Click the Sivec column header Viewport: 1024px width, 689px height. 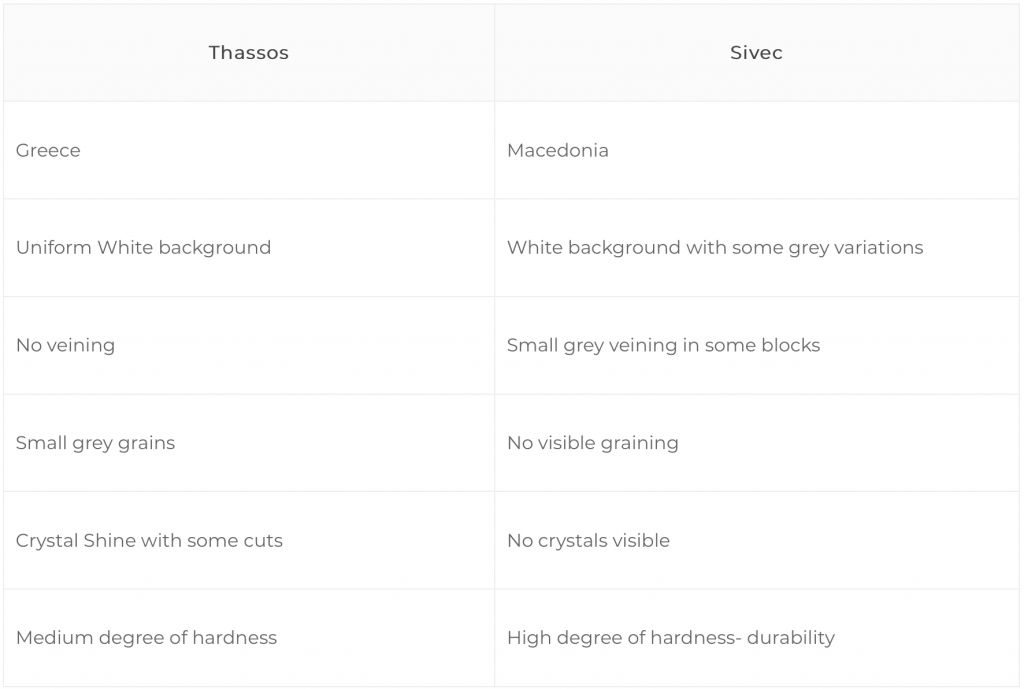756,53
